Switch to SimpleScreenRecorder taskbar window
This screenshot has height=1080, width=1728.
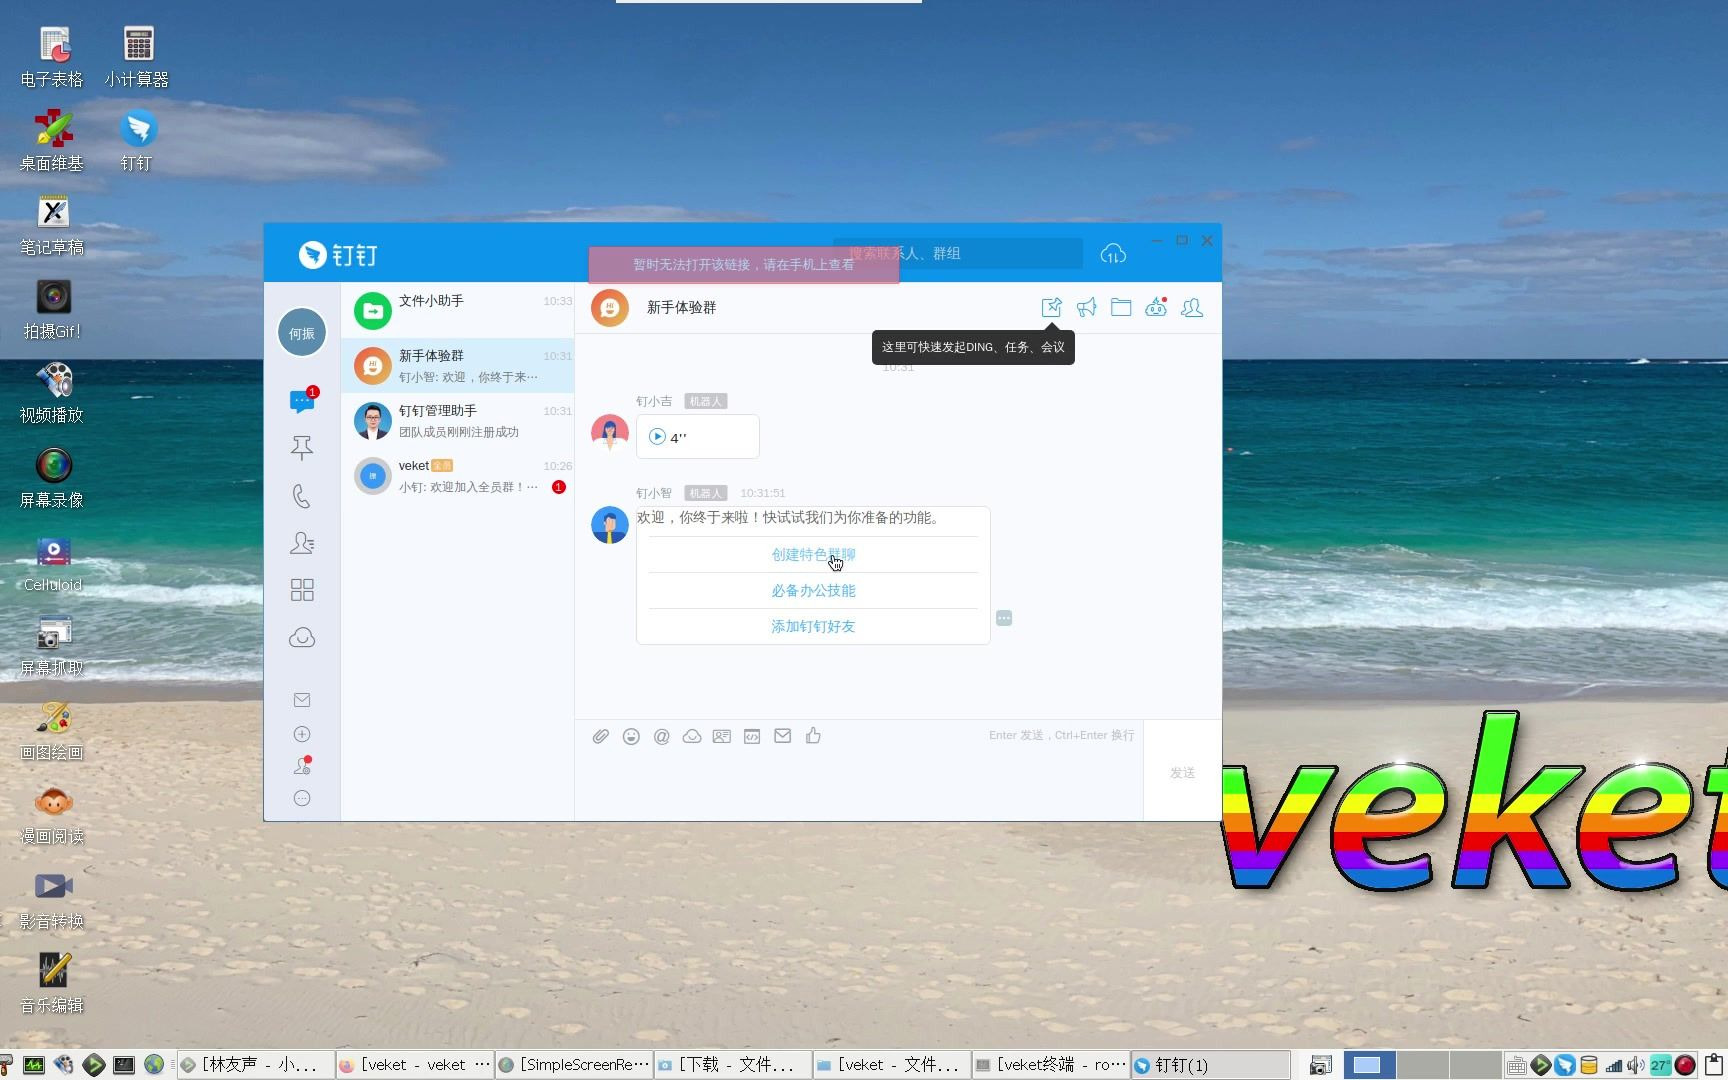click(574, 1065)
